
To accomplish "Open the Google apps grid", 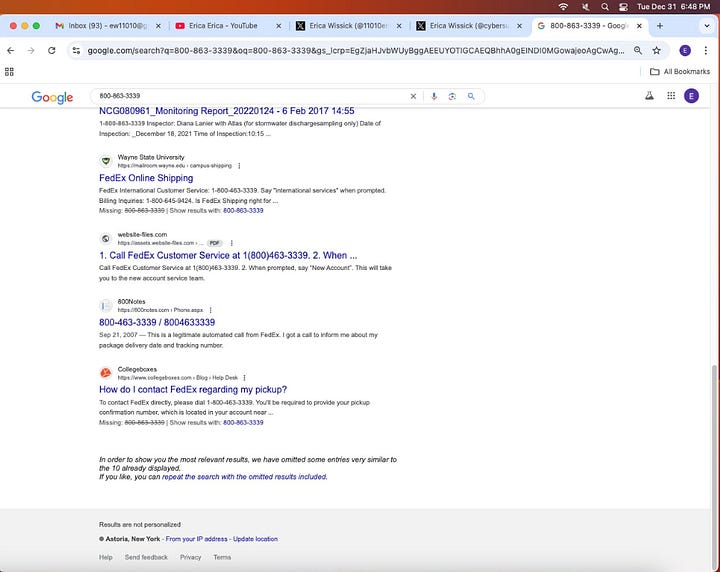I will click(x=671, y=96).
